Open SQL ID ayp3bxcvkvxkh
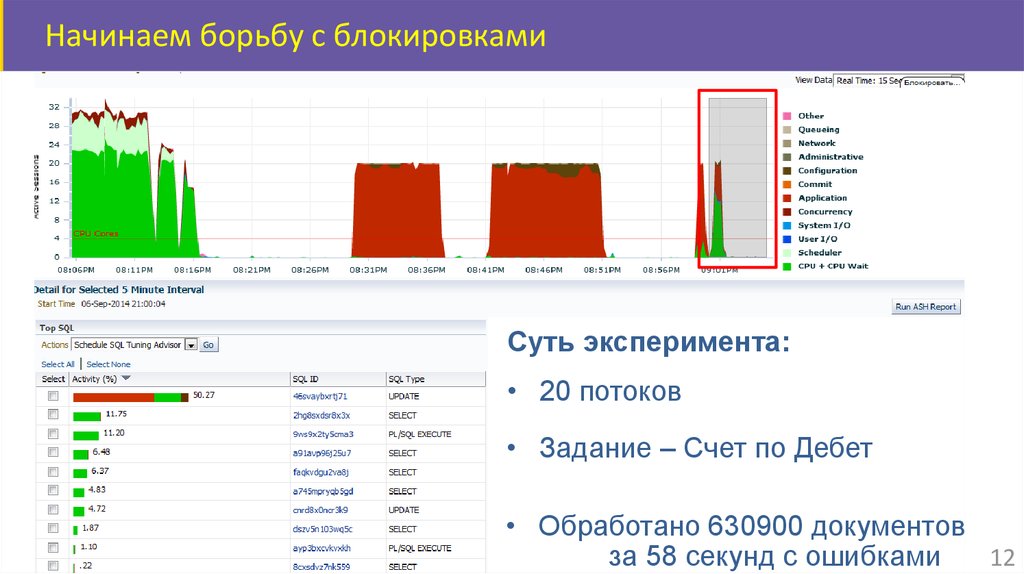 (321, 548)
